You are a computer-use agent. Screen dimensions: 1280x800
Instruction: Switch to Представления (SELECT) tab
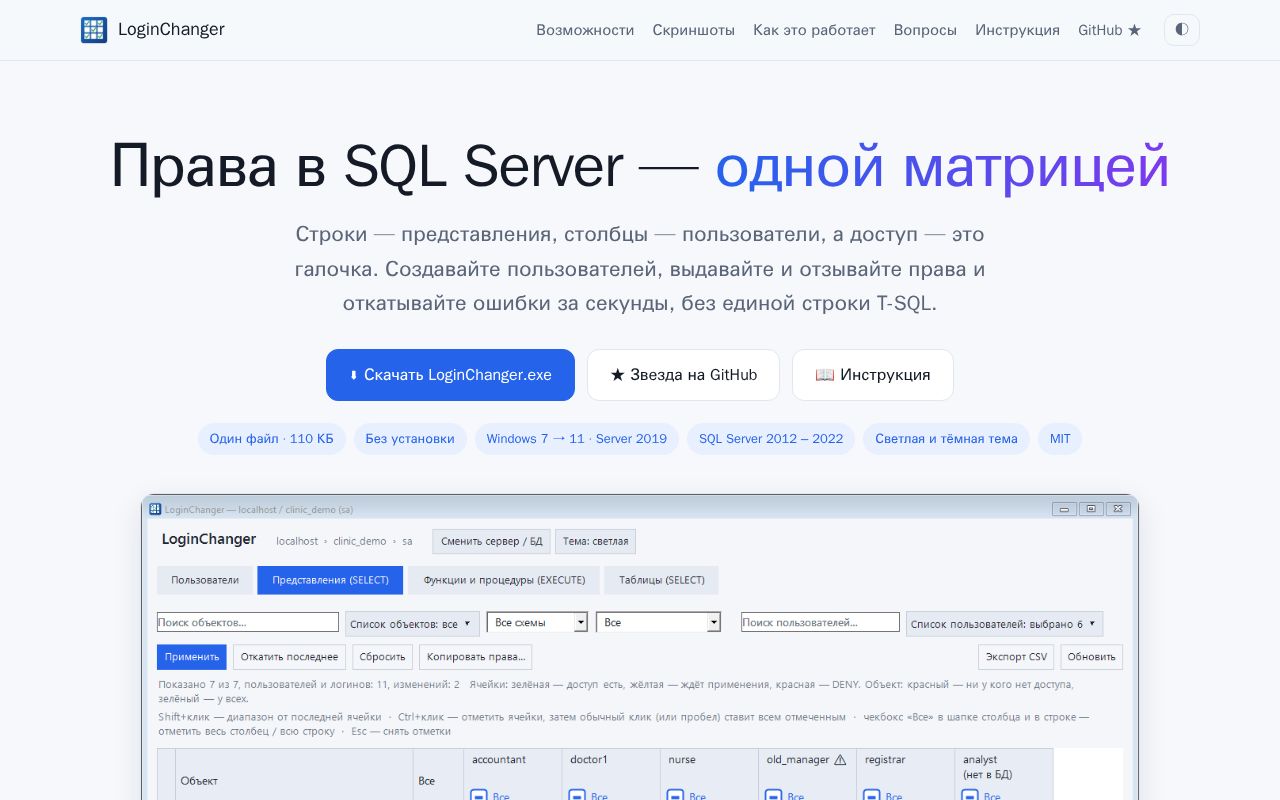click(330, 580)
